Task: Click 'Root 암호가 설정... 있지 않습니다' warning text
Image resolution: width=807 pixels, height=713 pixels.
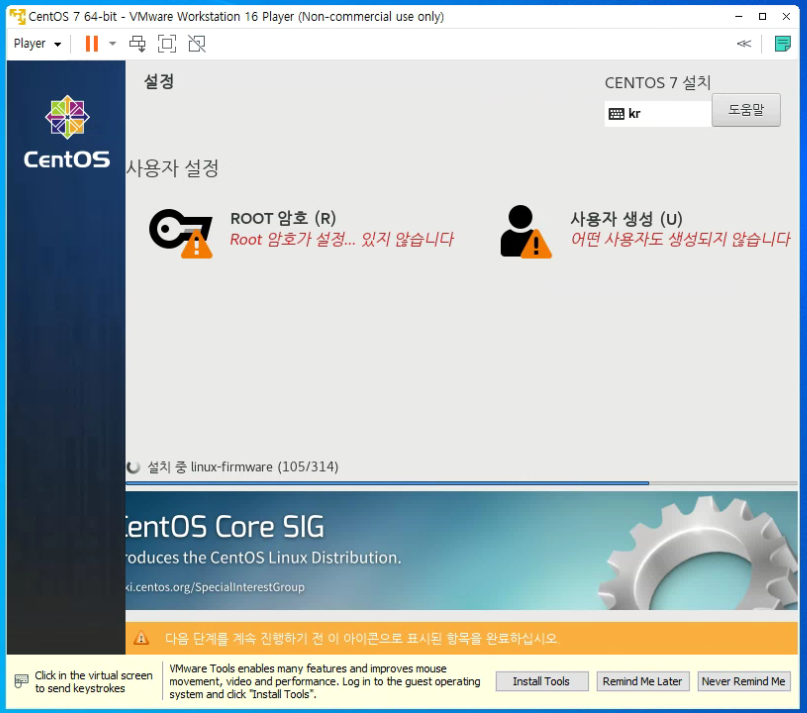Action: 342,239
